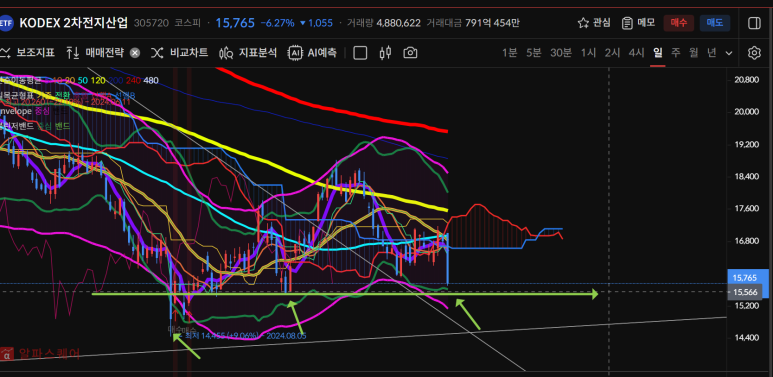The image size is (773, 377).
Task: Click the -6.27% change rate
Action: click(x=278, y=23)
